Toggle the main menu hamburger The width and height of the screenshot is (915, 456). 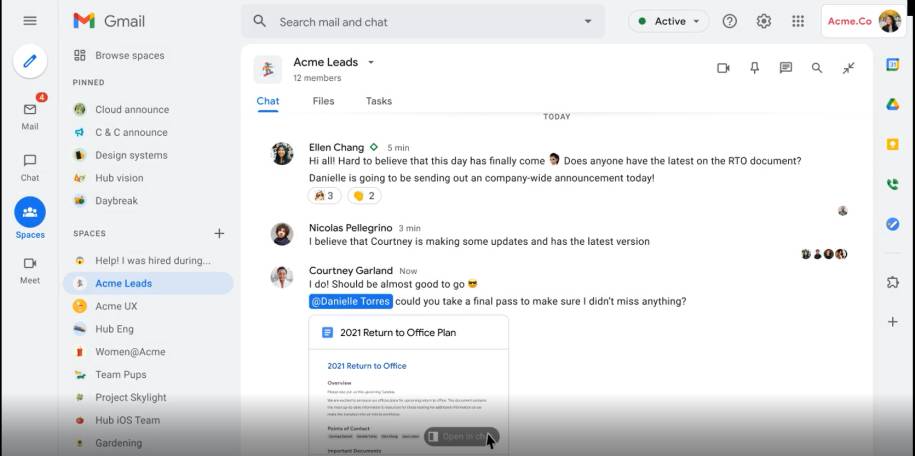[30, 21]
